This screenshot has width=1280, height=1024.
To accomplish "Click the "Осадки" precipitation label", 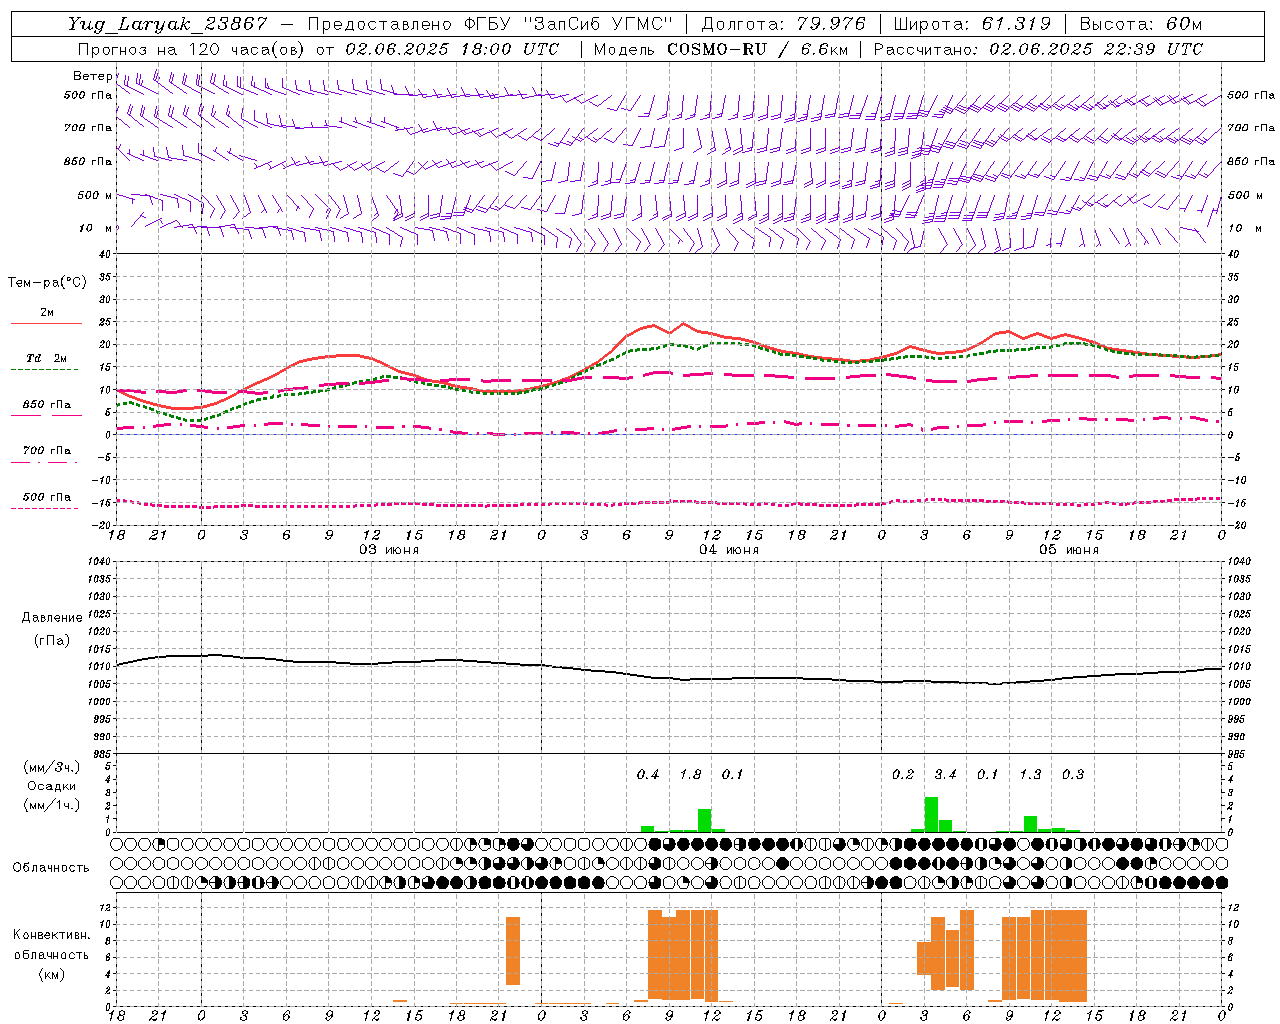I will point(52,786).
